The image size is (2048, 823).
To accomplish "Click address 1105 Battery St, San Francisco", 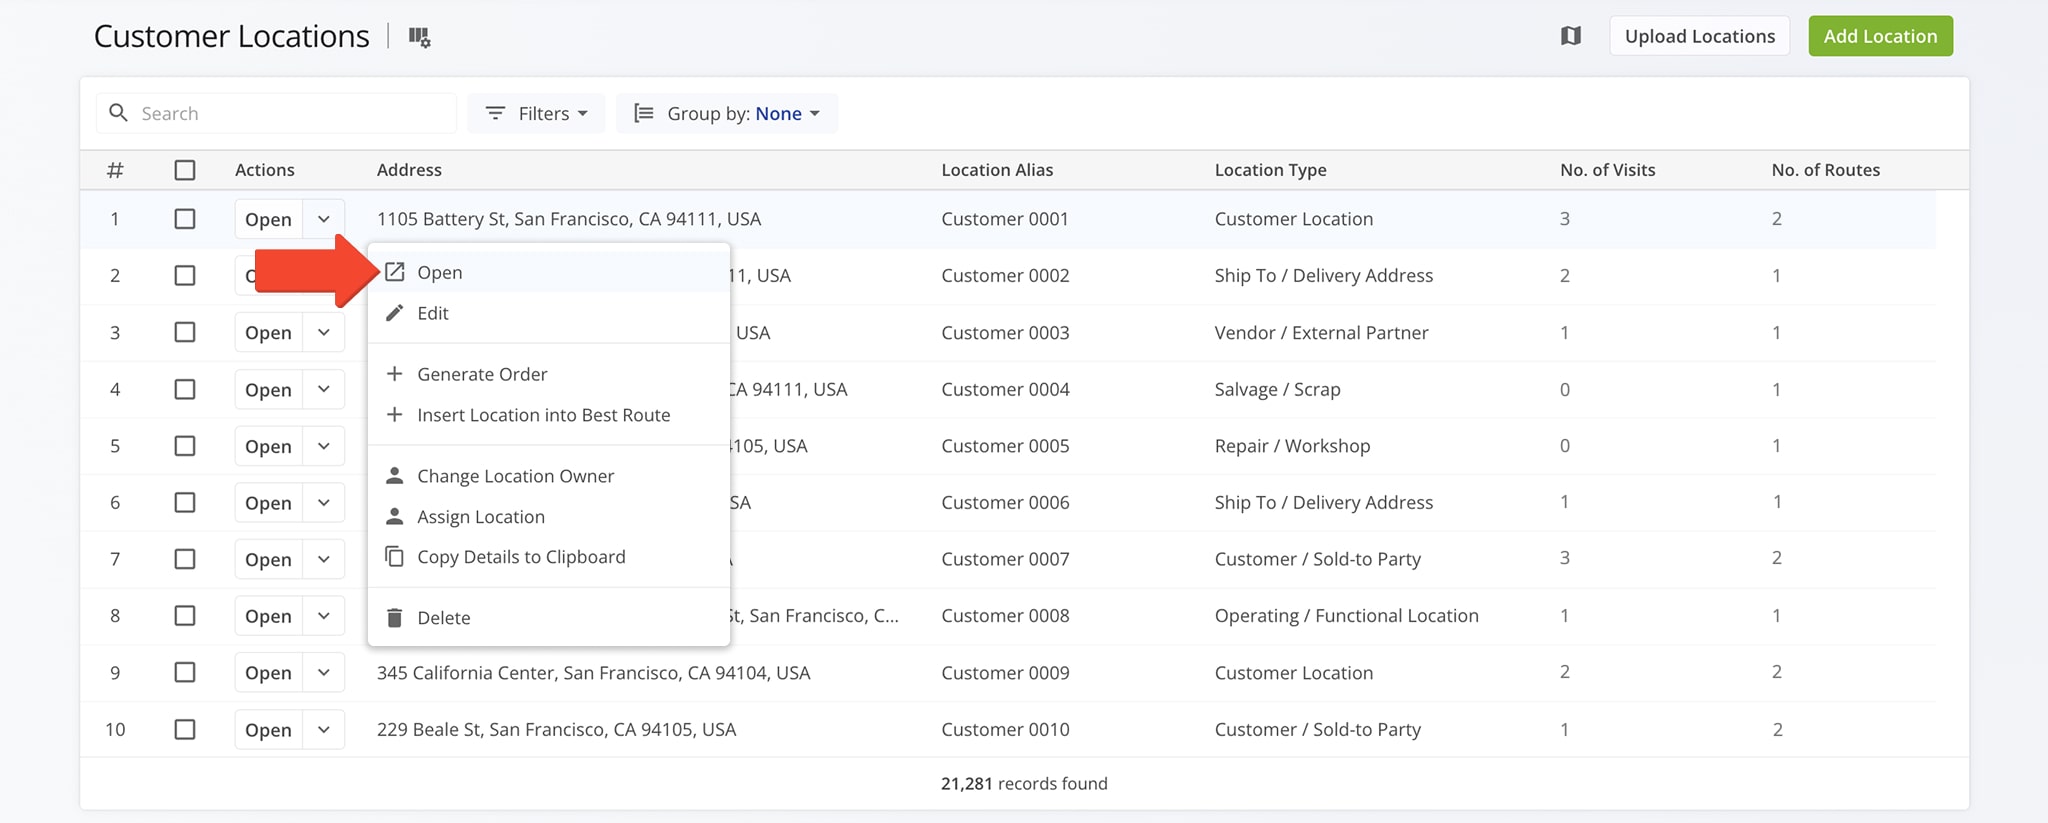I will tap(569, 219).
